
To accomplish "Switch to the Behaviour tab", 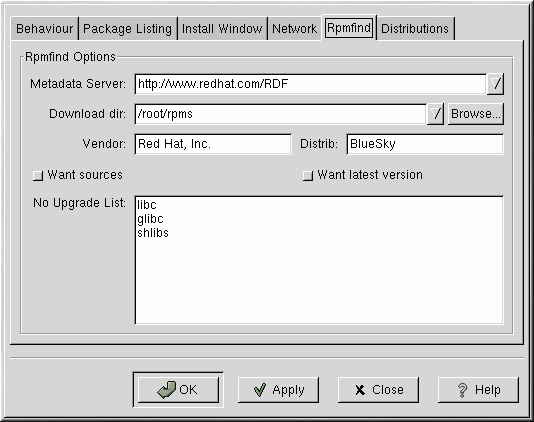I will click(45, 29).
